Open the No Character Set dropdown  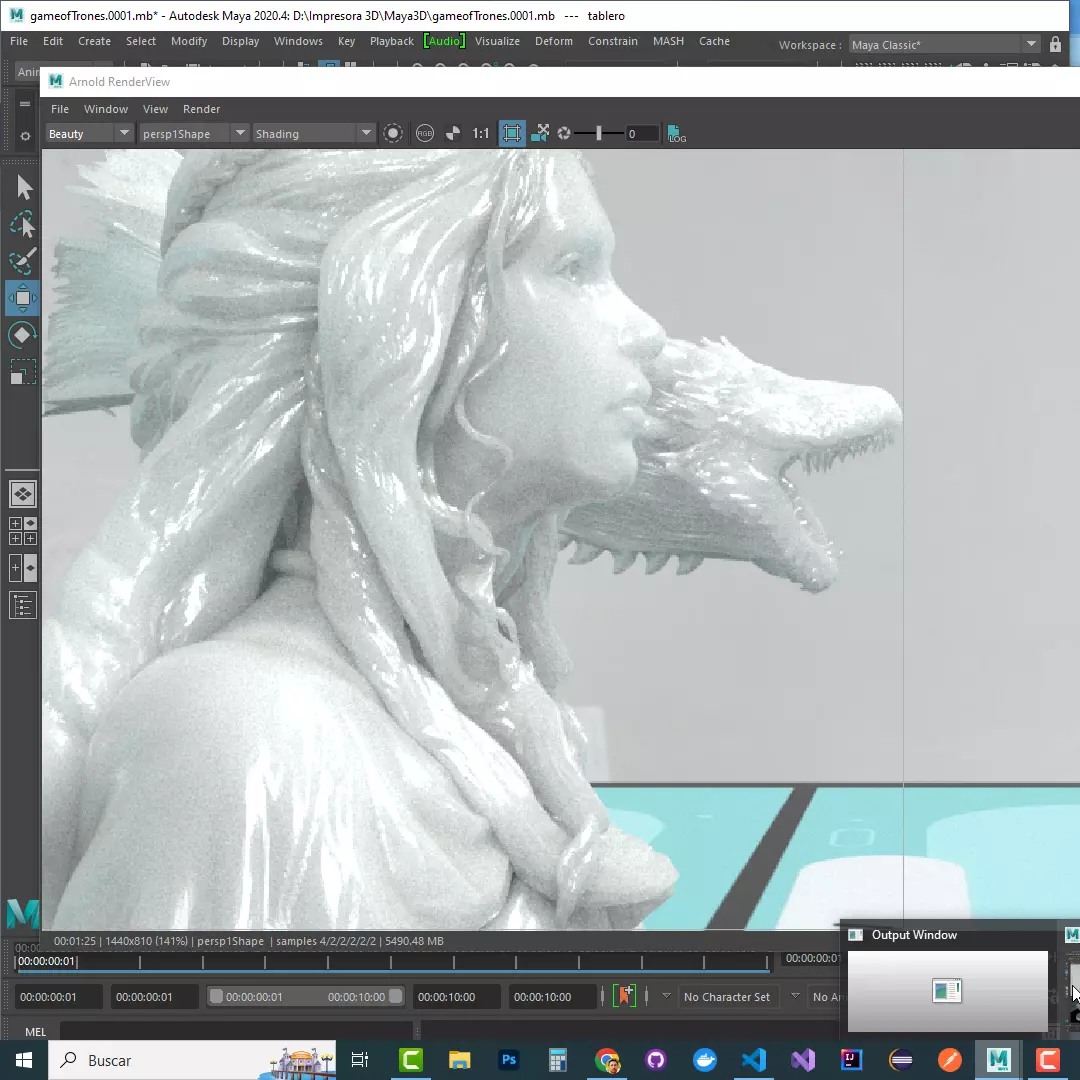pyautogui.click(x=729, y=997)
